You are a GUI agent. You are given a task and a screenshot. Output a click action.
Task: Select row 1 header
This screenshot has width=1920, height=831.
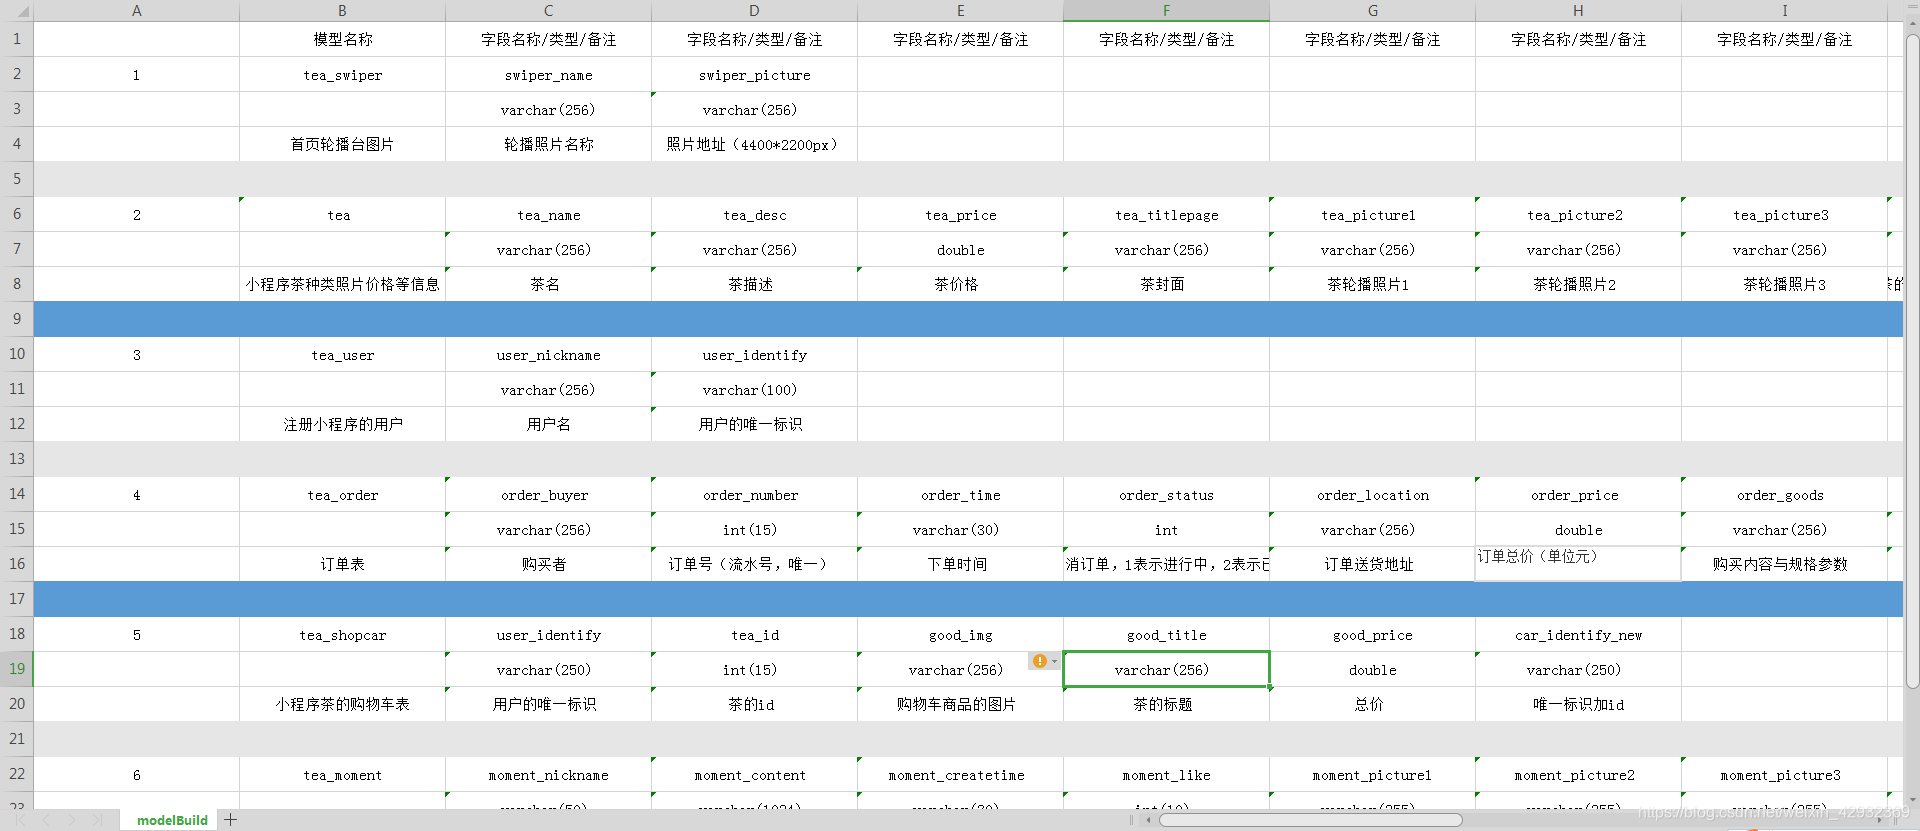17,39
